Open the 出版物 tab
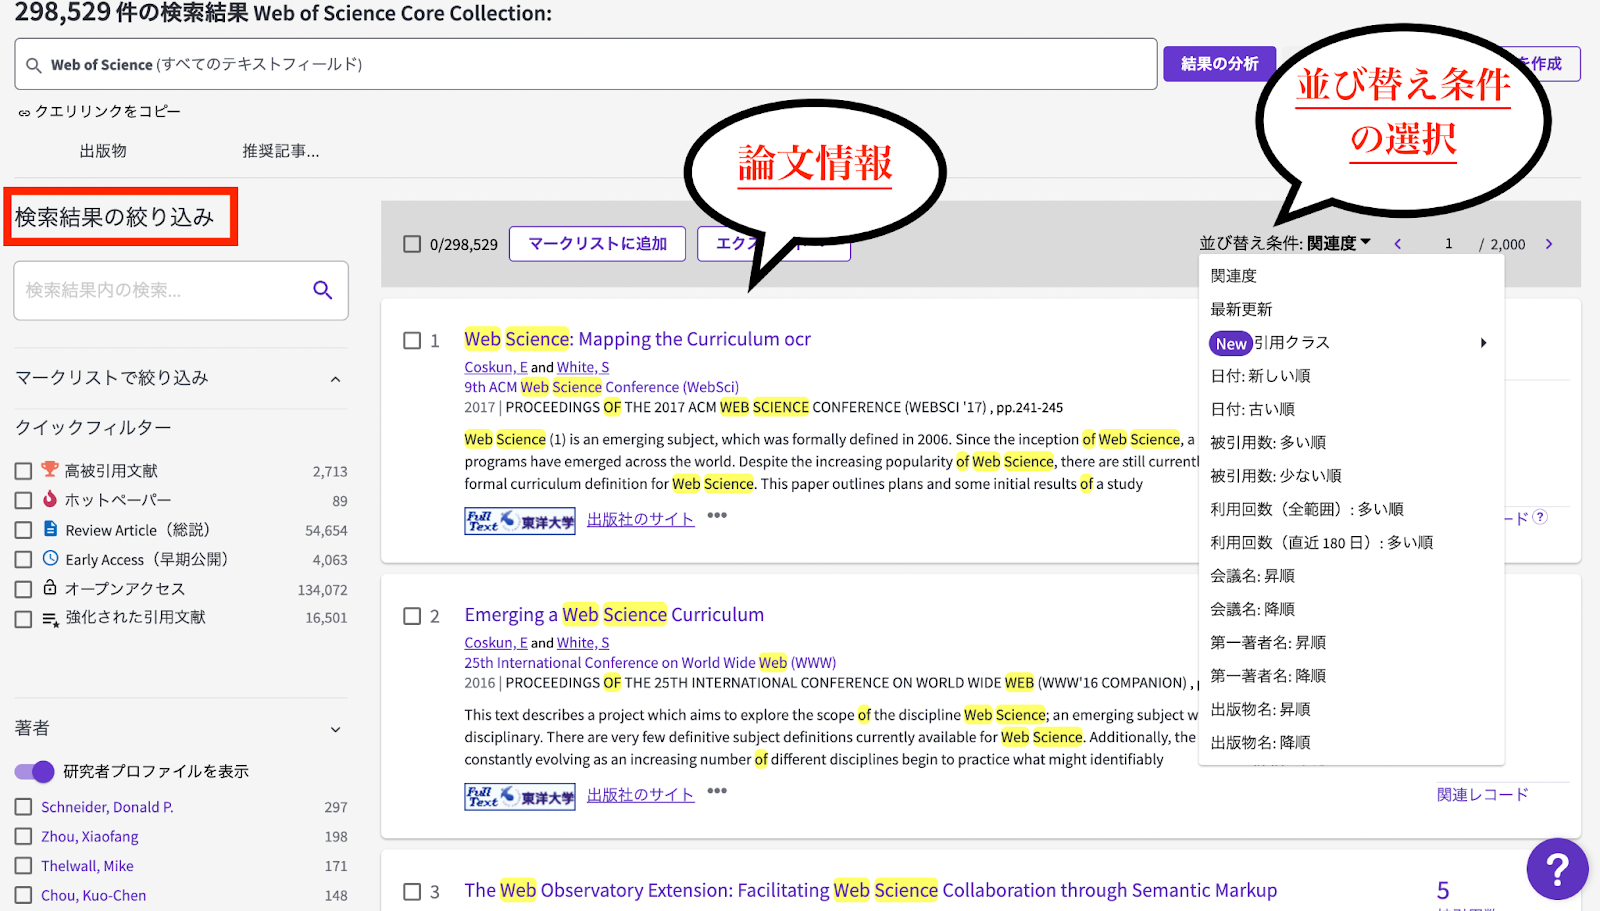 [x=103, y=151]
